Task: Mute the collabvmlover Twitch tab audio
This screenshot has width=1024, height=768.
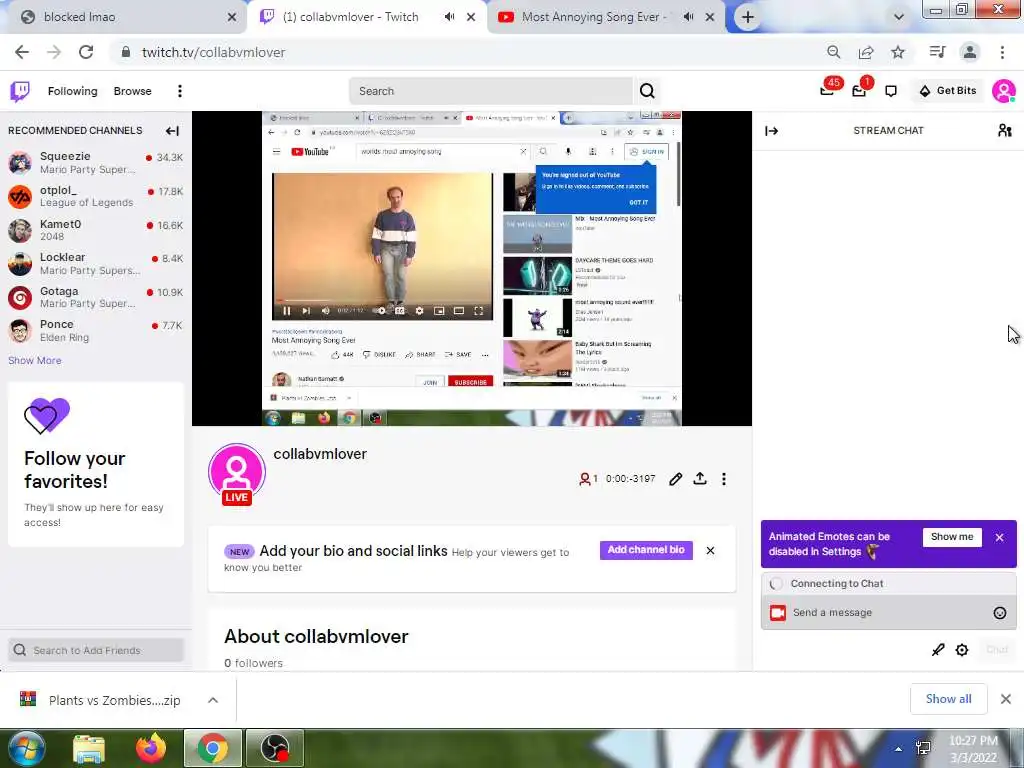Action: [x=449, y=17]
